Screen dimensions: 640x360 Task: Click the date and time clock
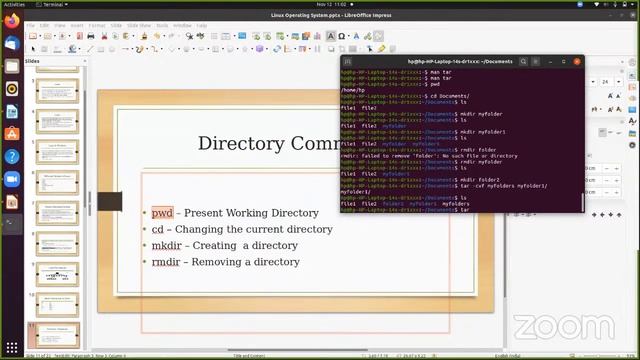point(331,4)
